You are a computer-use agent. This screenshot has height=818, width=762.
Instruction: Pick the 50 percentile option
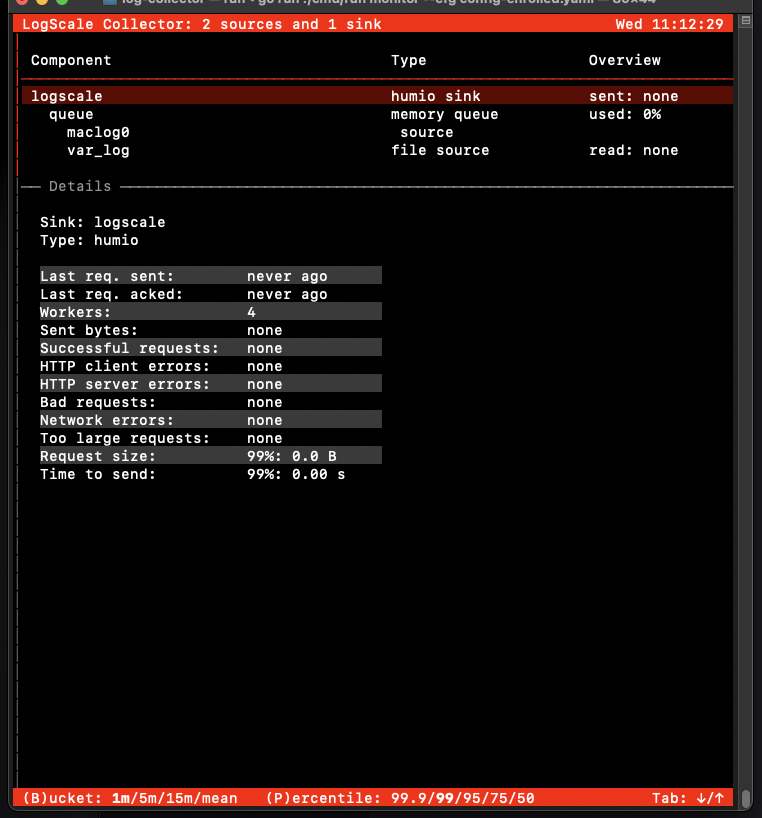pyautogui.click(x=525, y=798)
